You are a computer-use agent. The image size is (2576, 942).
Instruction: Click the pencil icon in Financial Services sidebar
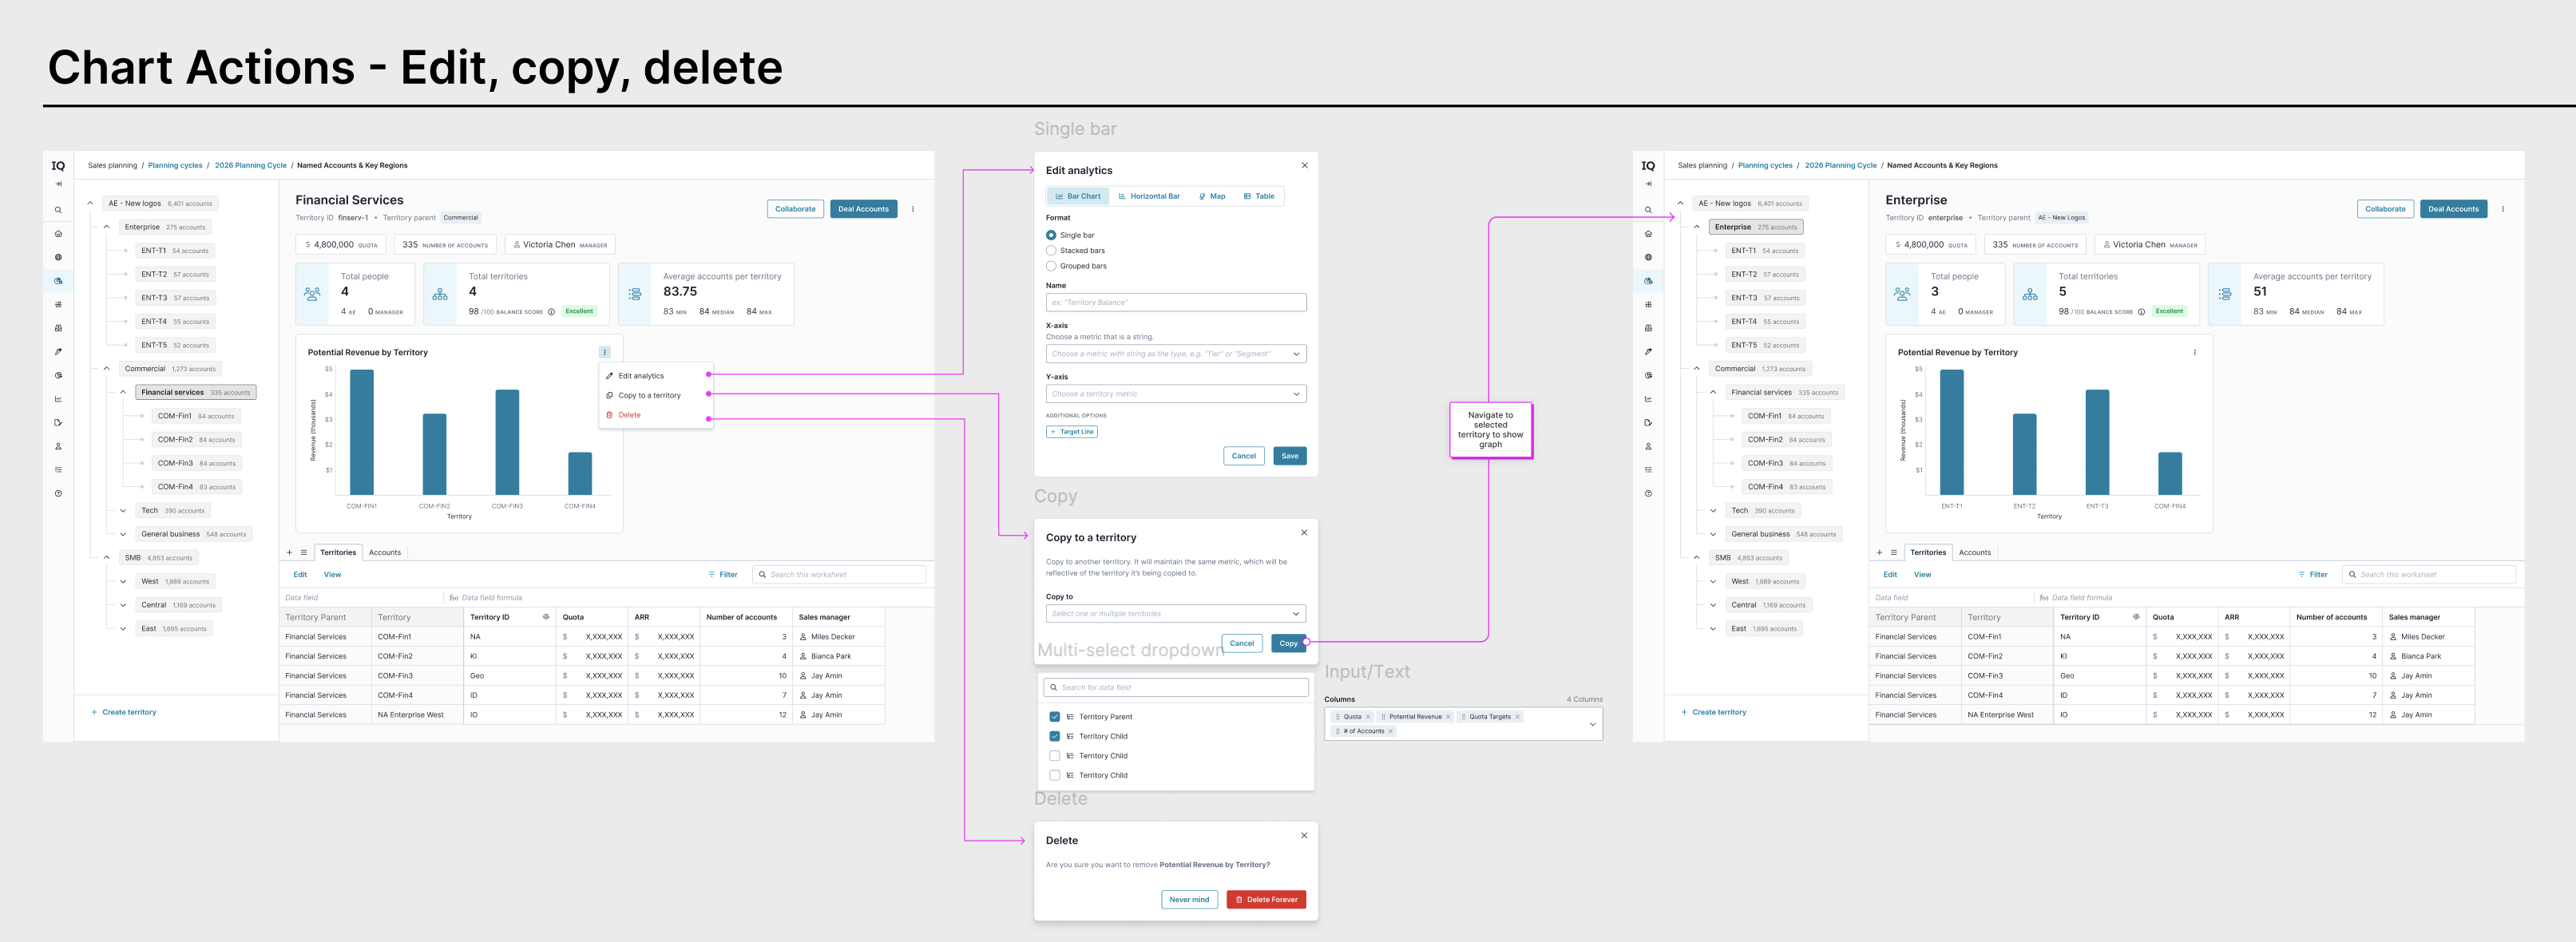pyautogui.click(x=58, y=352)
